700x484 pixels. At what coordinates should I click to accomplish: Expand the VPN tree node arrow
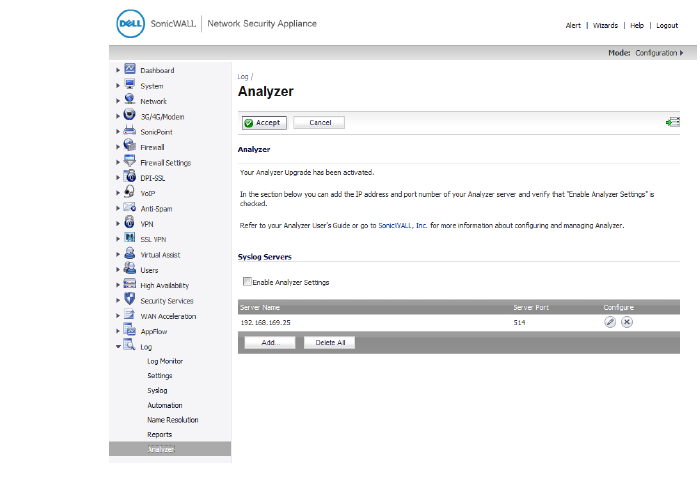(118, 223)
